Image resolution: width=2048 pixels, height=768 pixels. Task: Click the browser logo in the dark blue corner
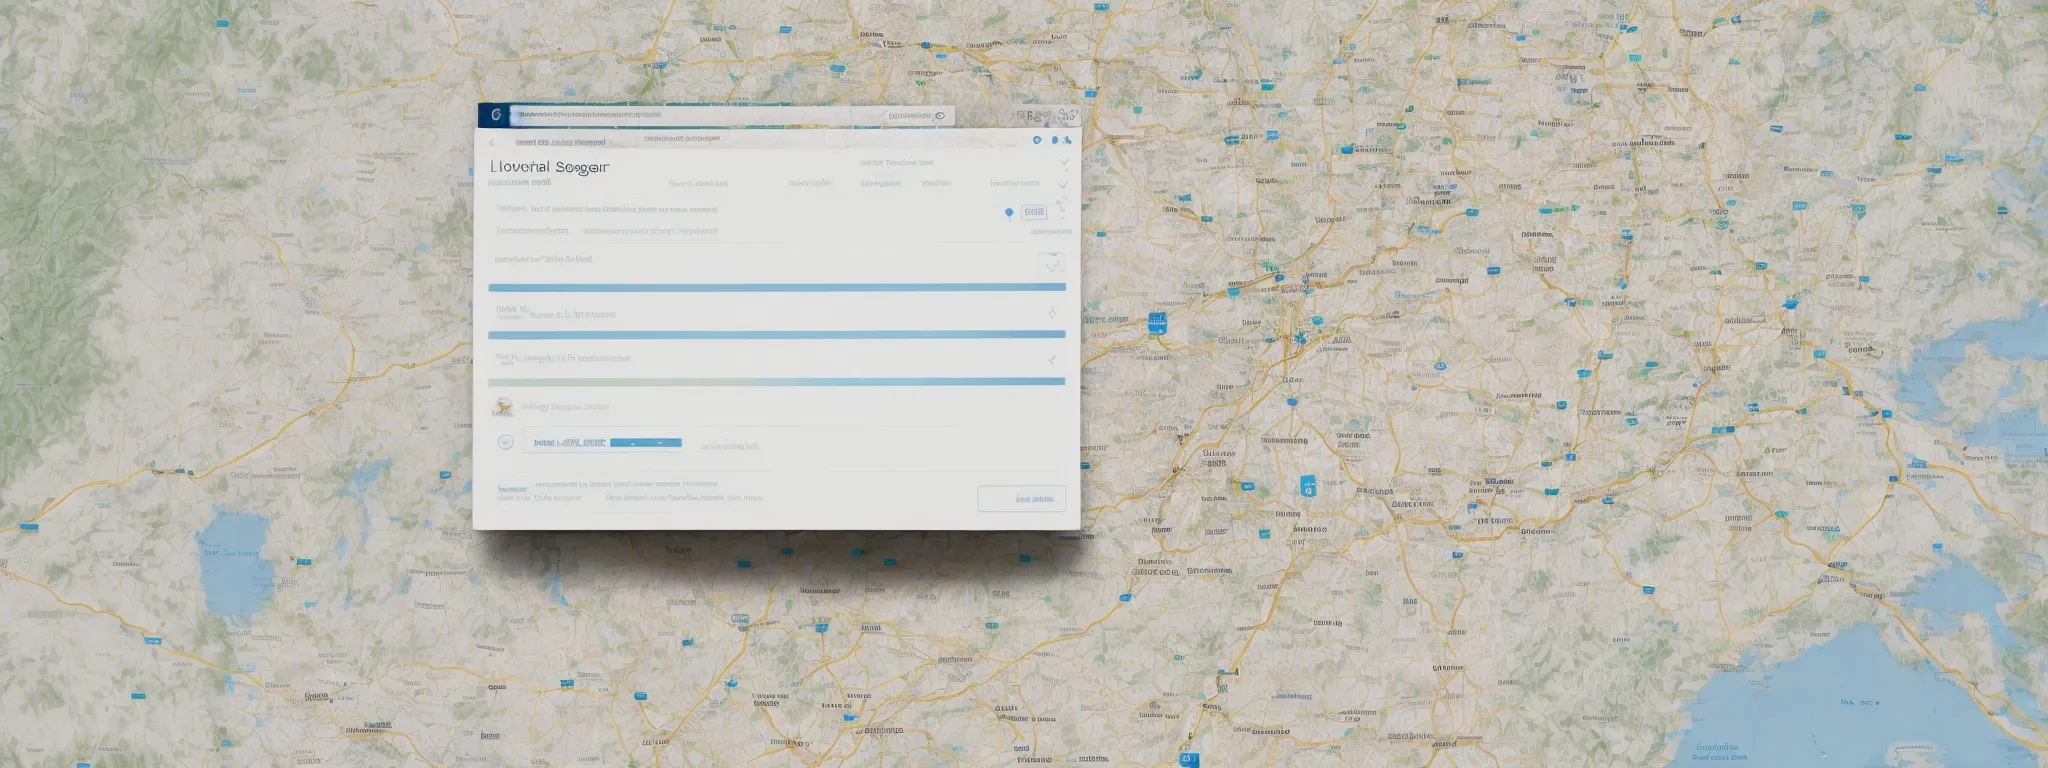496,115
